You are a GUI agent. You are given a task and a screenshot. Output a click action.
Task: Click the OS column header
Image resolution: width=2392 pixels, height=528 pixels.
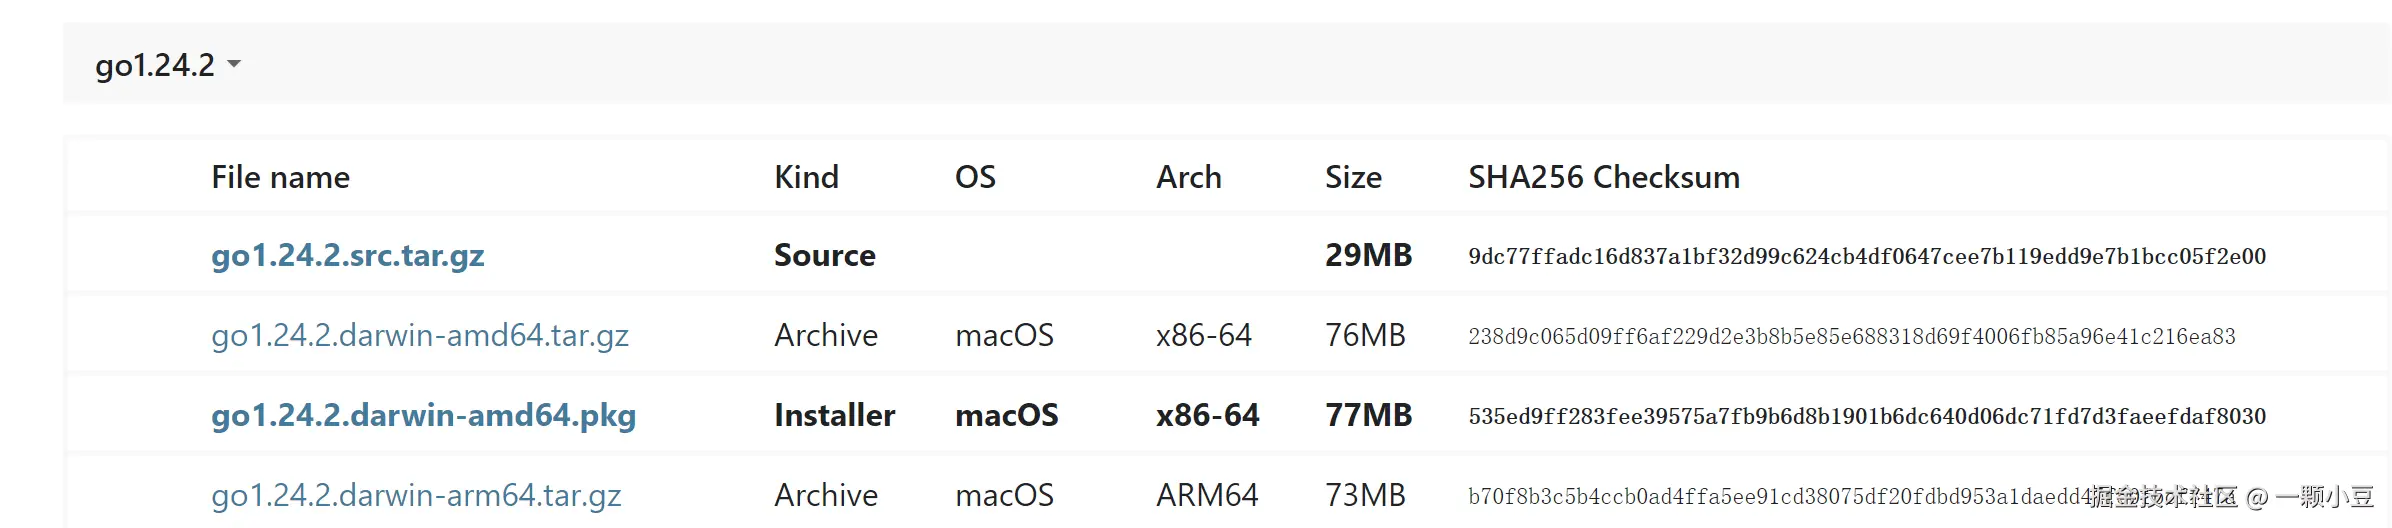[x=975, y=178]
